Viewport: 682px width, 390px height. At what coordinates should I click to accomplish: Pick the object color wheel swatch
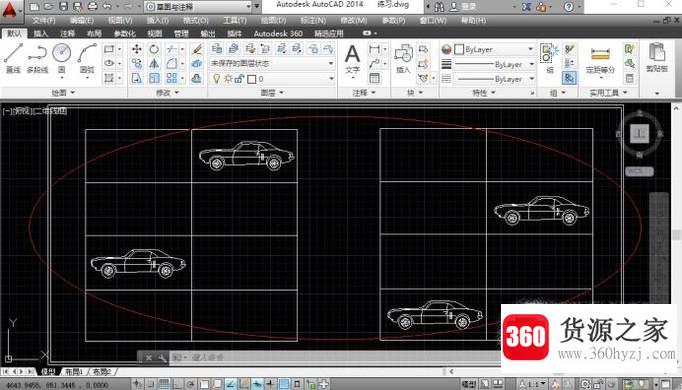click(x=446, y=49)
